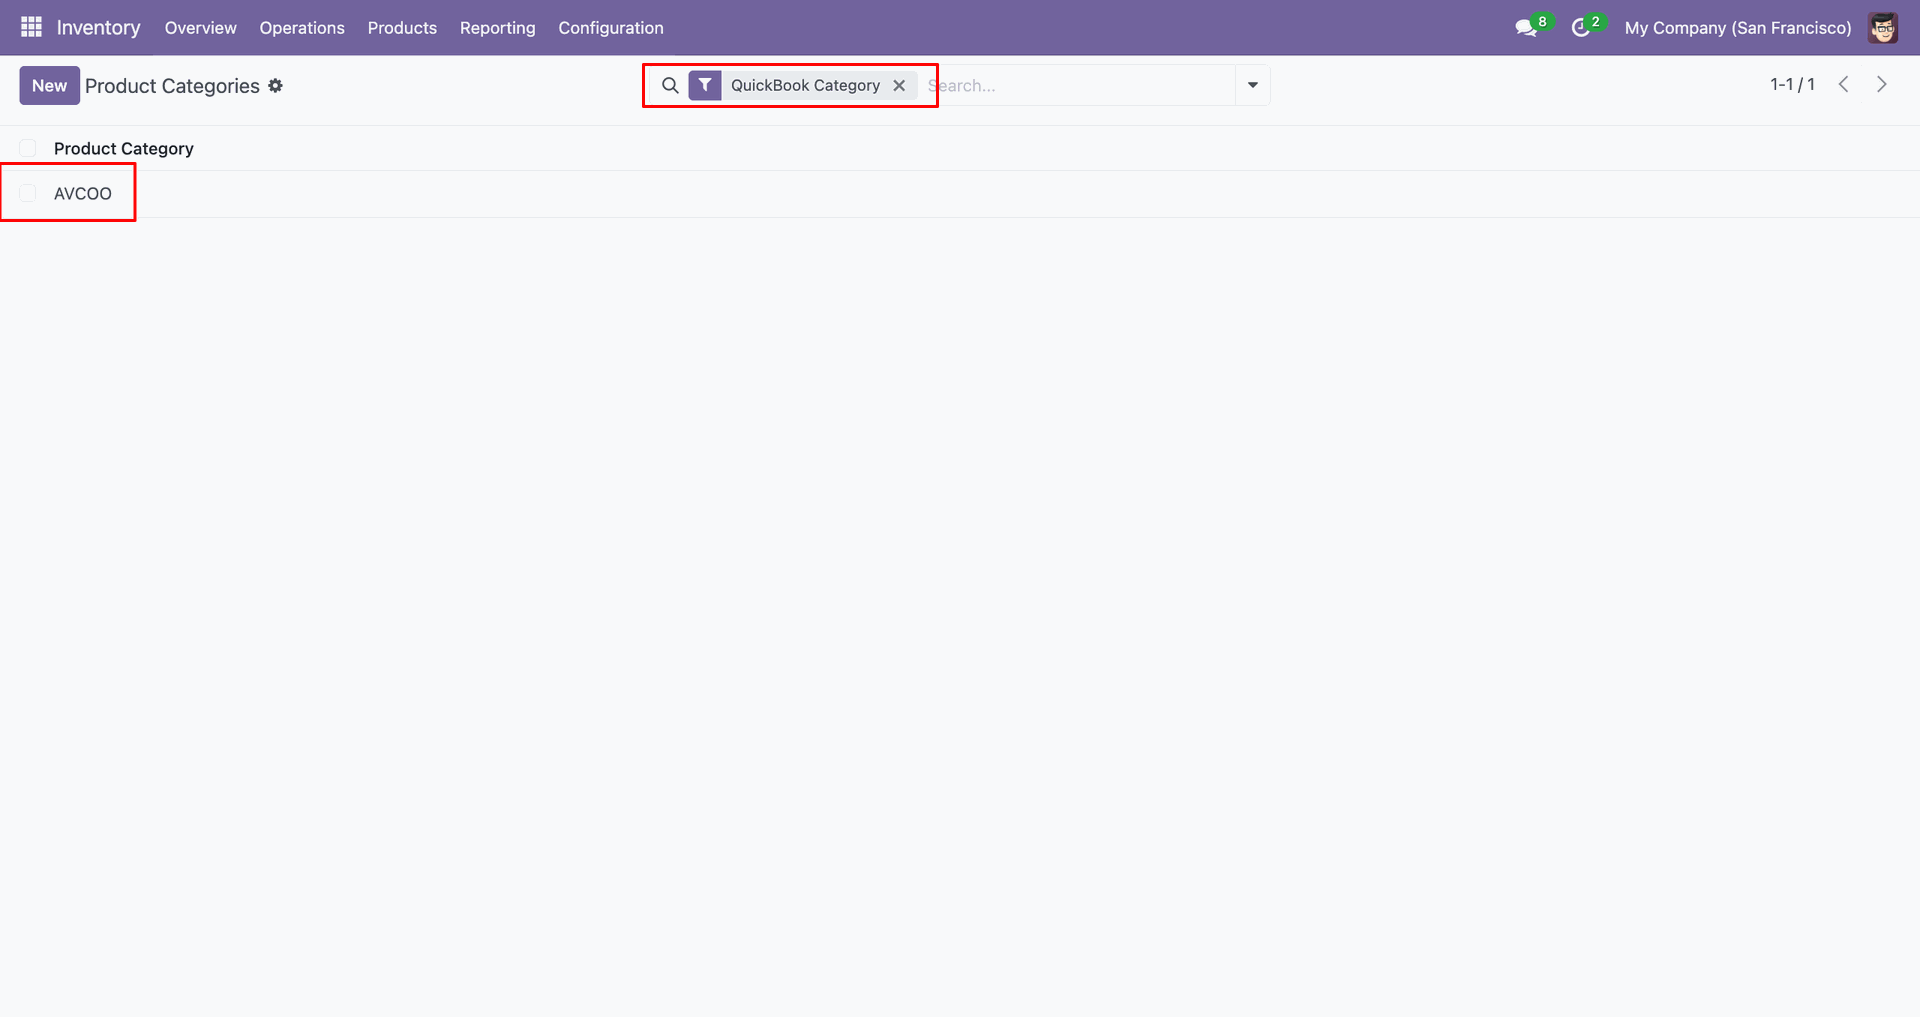Click the filter funnel icon
1920x1017 pixels.
705,85
